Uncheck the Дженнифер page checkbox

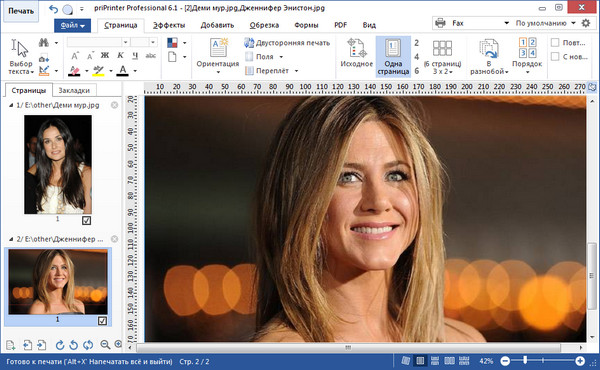(x=102, y=321)
